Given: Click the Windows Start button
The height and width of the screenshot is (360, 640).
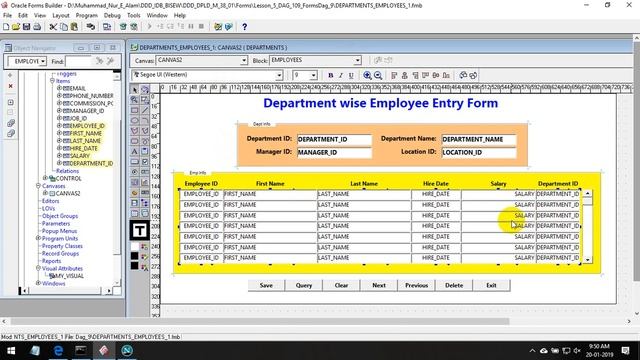Looking at the screenshot, I should click(x=11, y=351).
